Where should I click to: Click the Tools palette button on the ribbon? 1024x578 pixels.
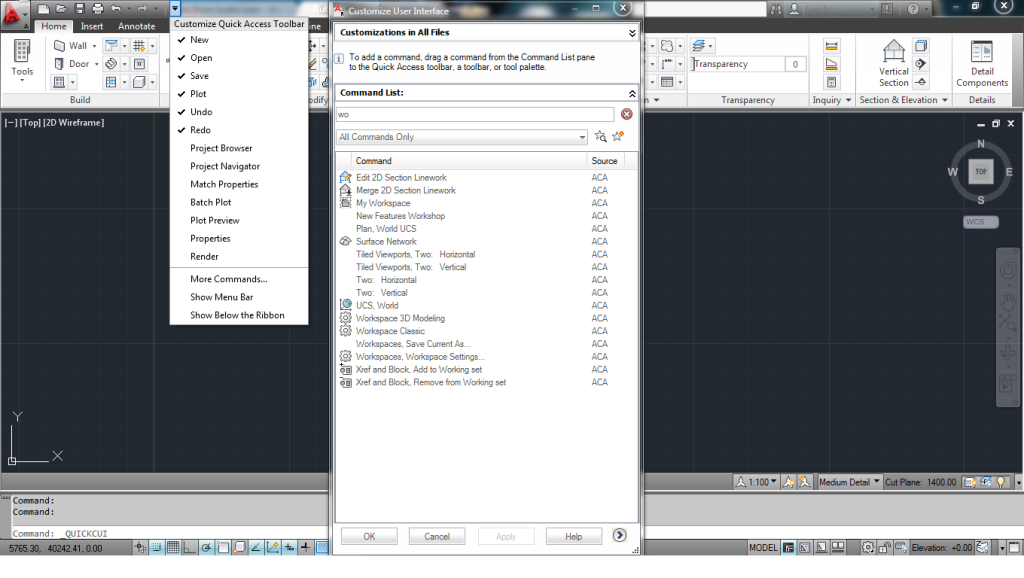tap(22, 60)
